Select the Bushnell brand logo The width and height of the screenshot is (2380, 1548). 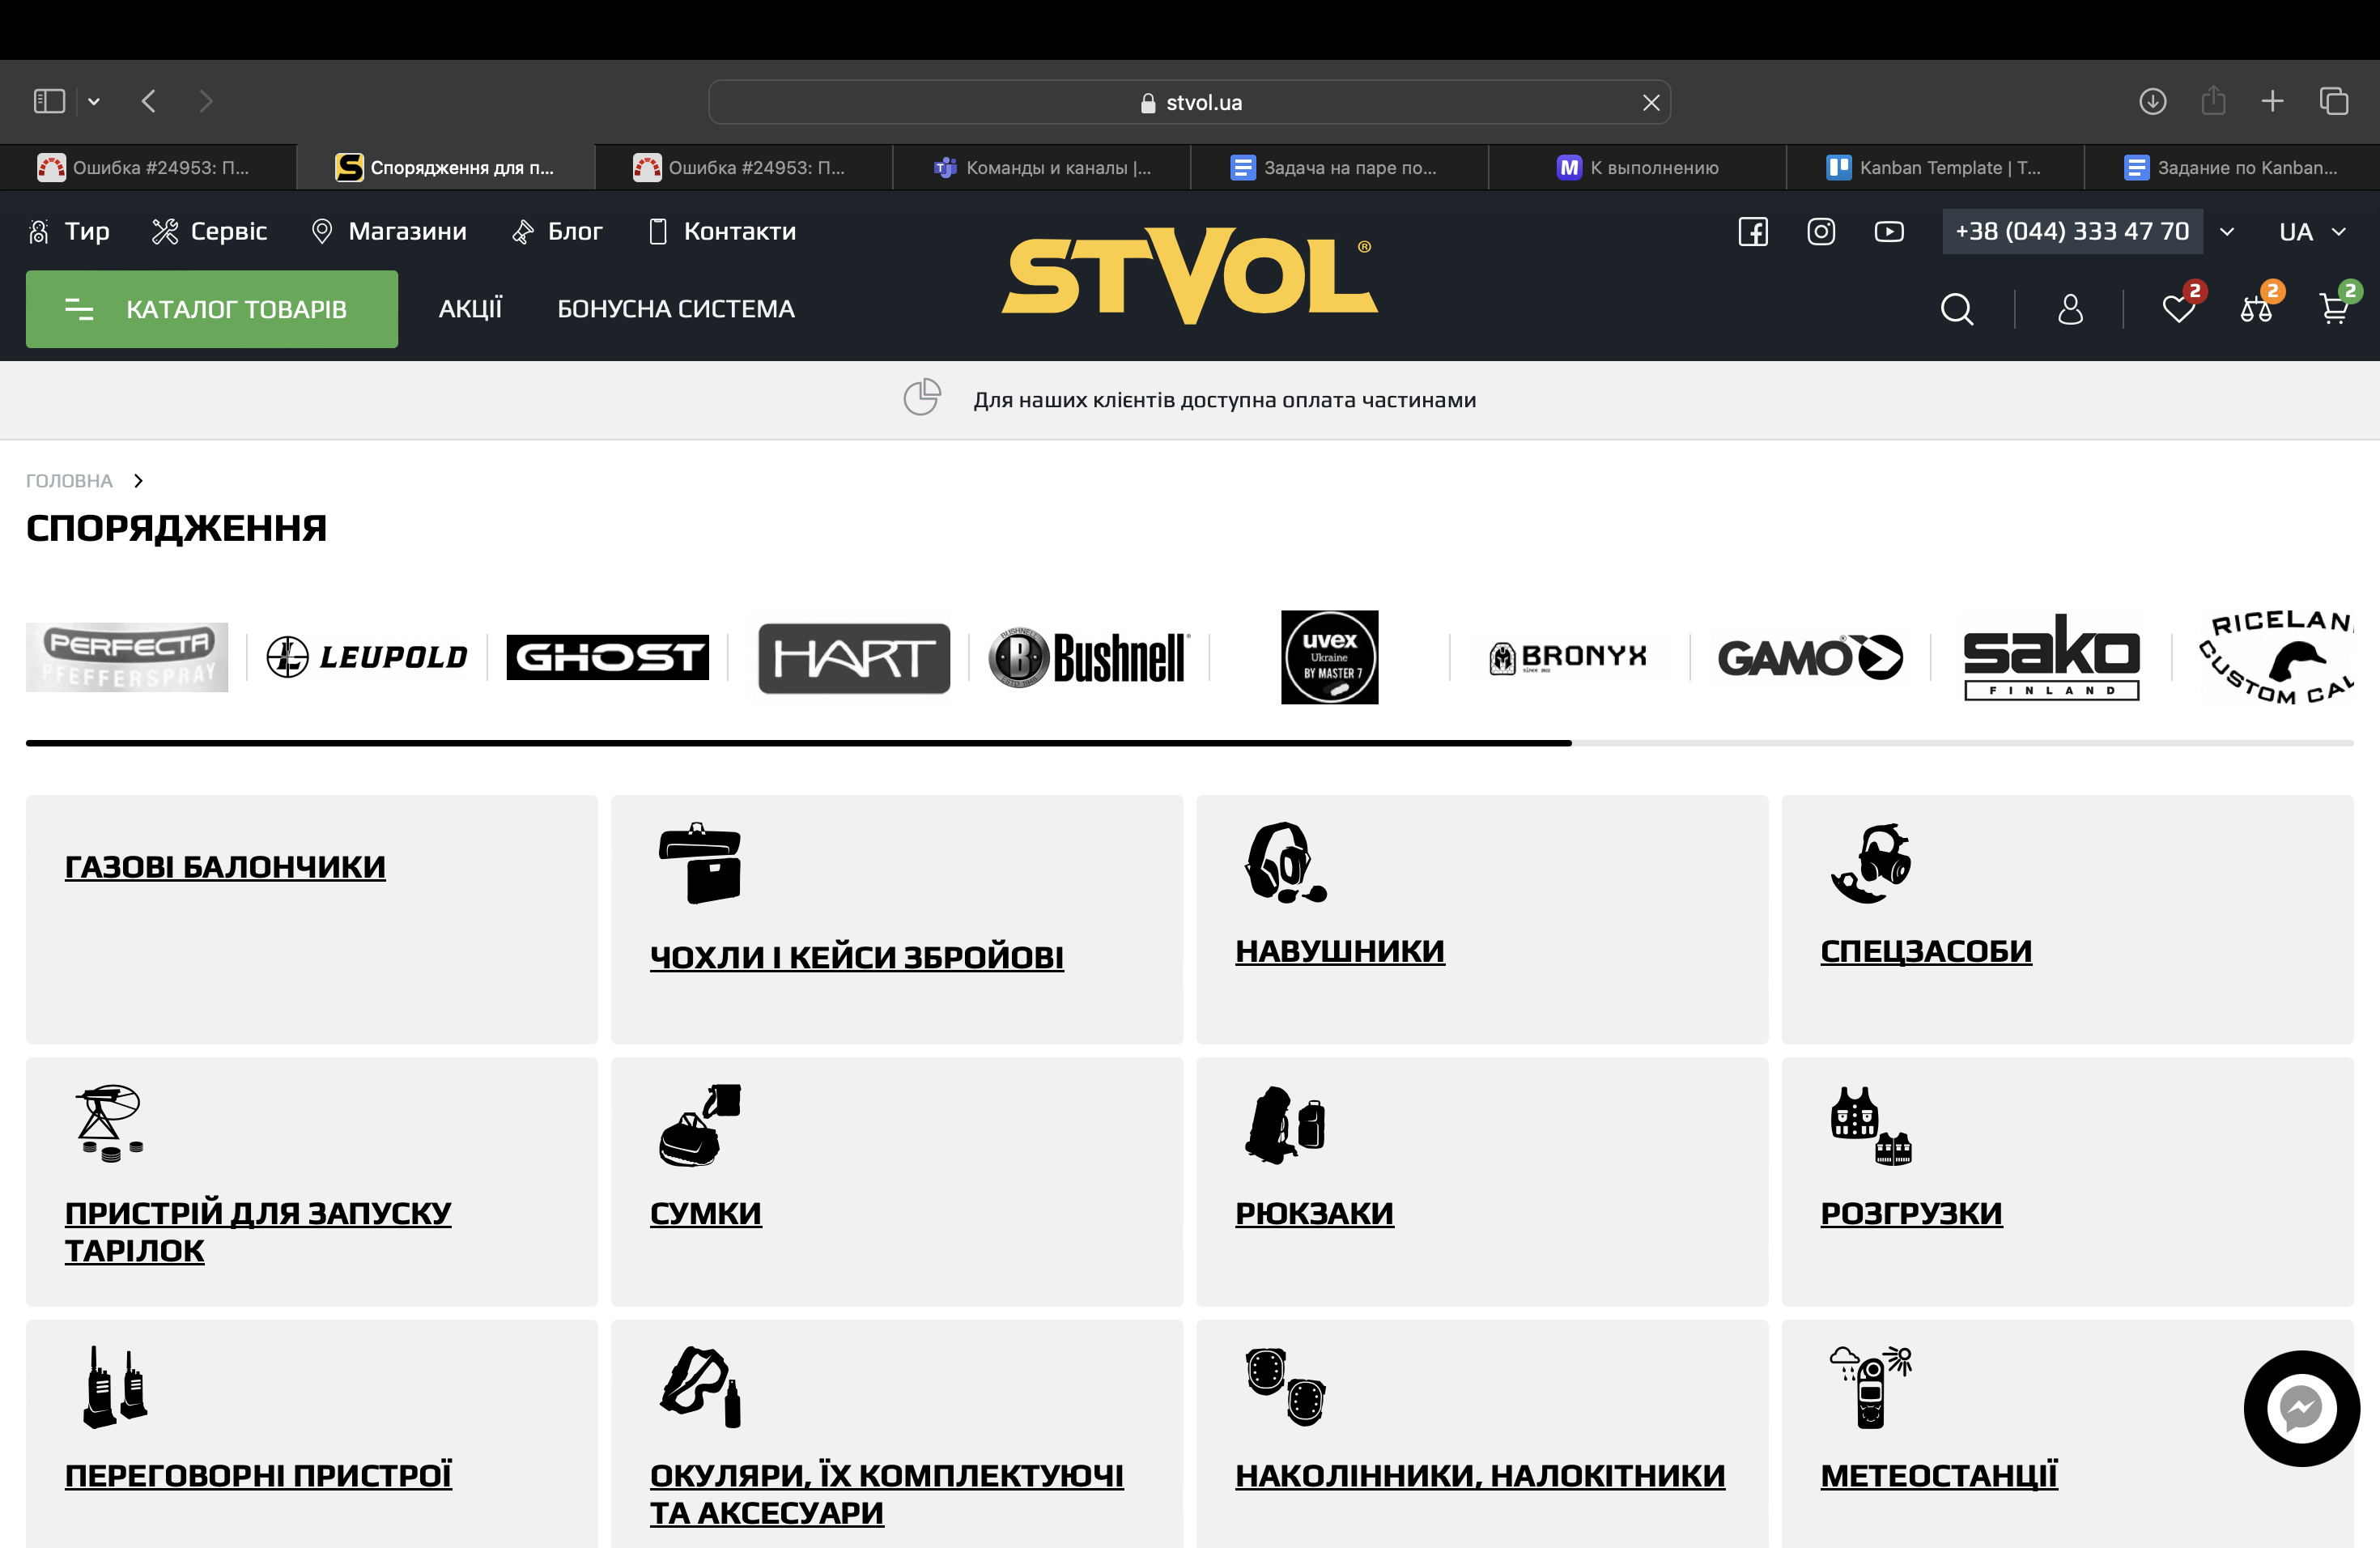(x=1089, y=657)
